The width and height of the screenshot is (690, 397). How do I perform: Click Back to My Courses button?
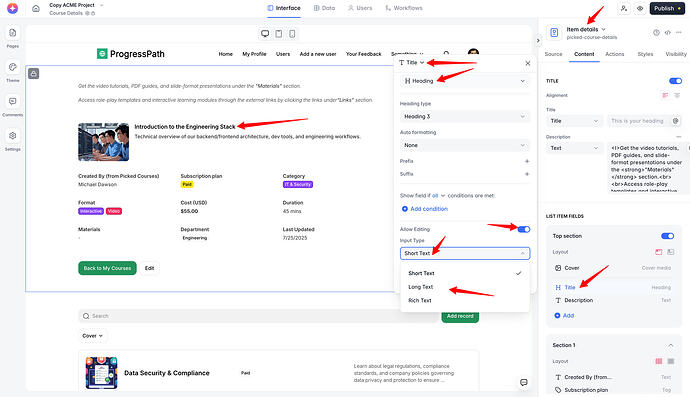tap(107, 268)
